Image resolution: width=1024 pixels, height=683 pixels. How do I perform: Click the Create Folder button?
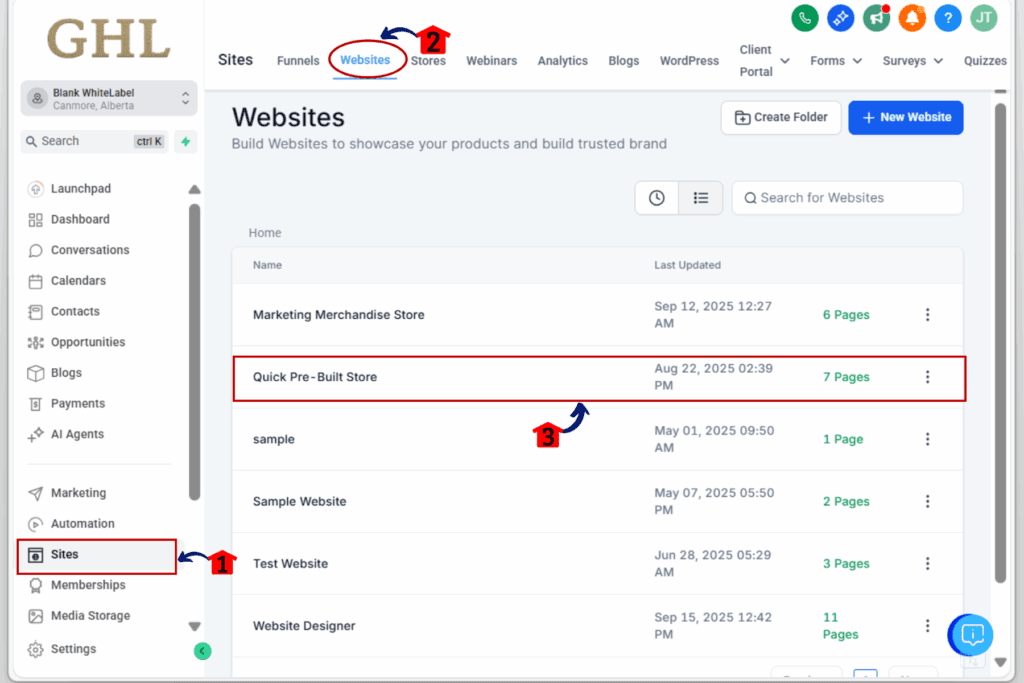781,118
